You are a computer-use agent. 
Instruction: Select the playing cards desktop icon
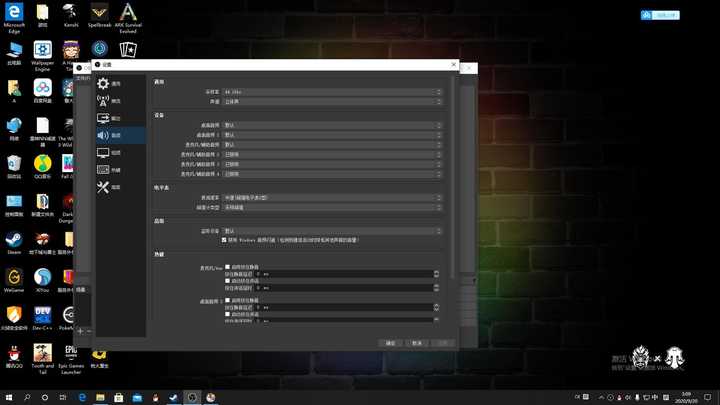[128, 49]
